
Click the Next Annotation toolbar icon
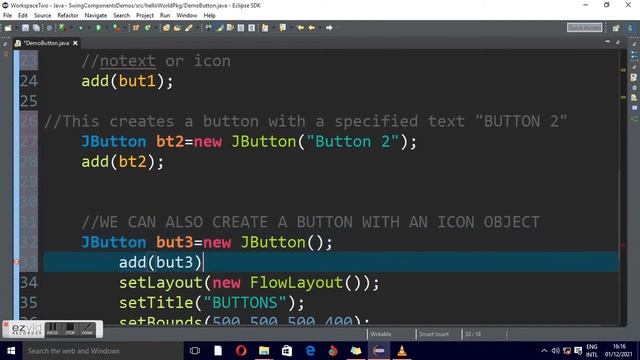click(x=265, y=28)
